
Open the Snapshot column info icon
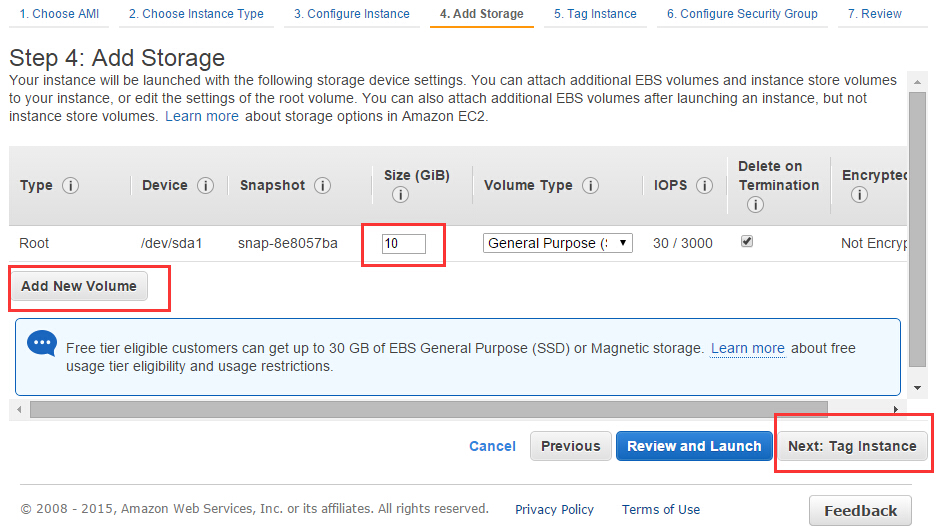(323, 186)
